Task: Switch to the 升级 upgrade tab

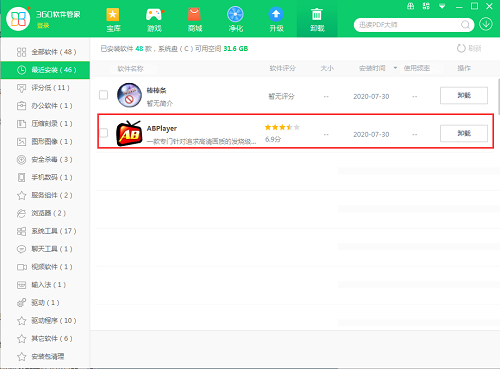Action: 276,20
